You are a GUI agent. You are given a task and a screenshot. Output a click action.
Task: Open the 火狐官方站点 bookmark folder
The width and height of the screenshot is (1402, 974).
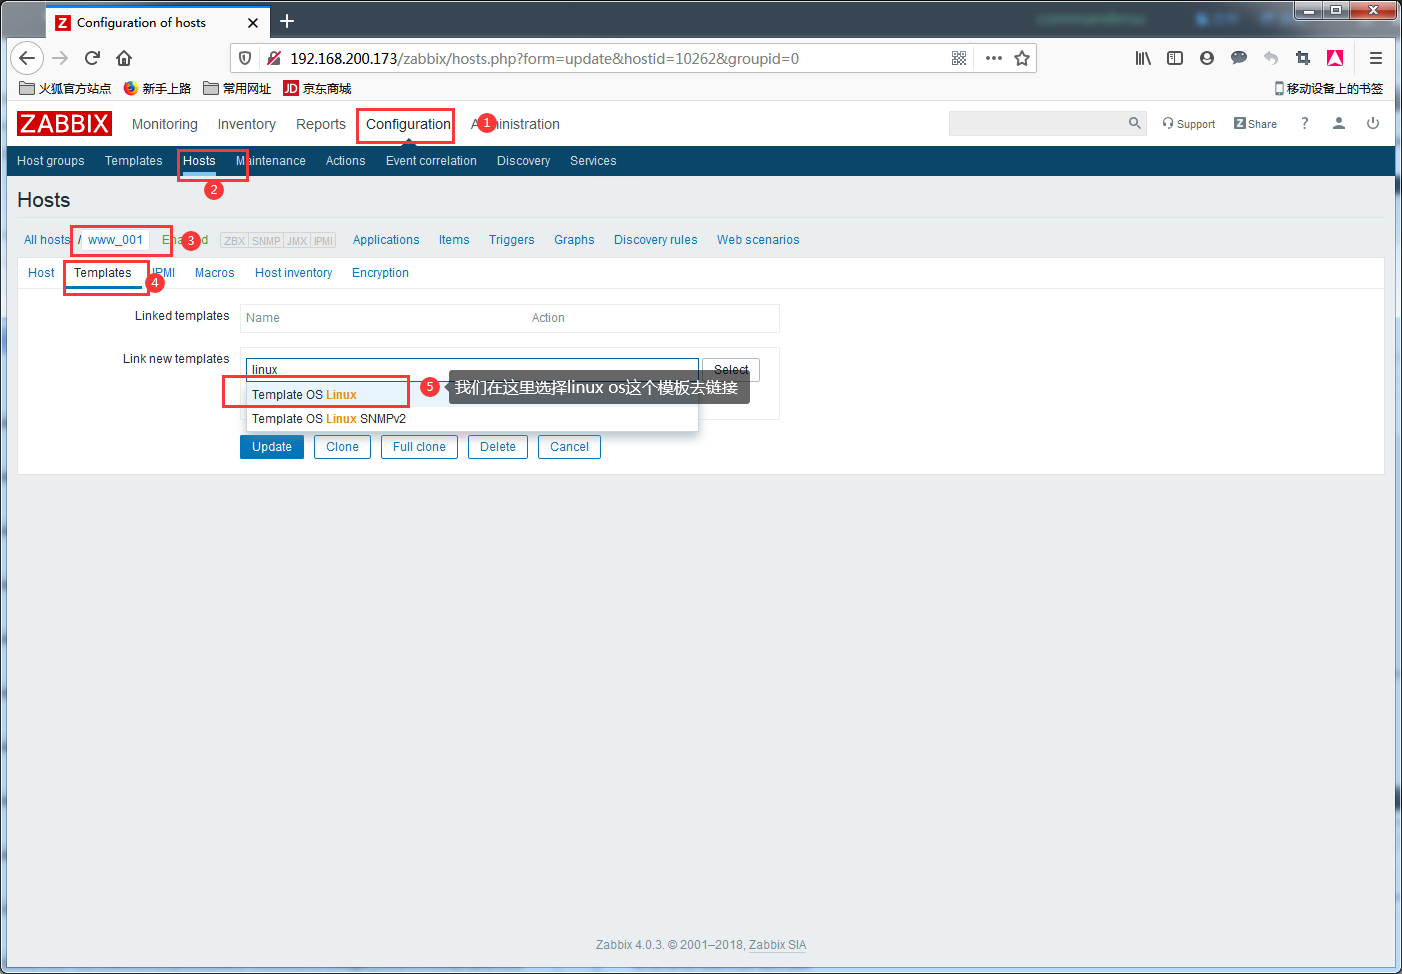[x=65, y=88]
